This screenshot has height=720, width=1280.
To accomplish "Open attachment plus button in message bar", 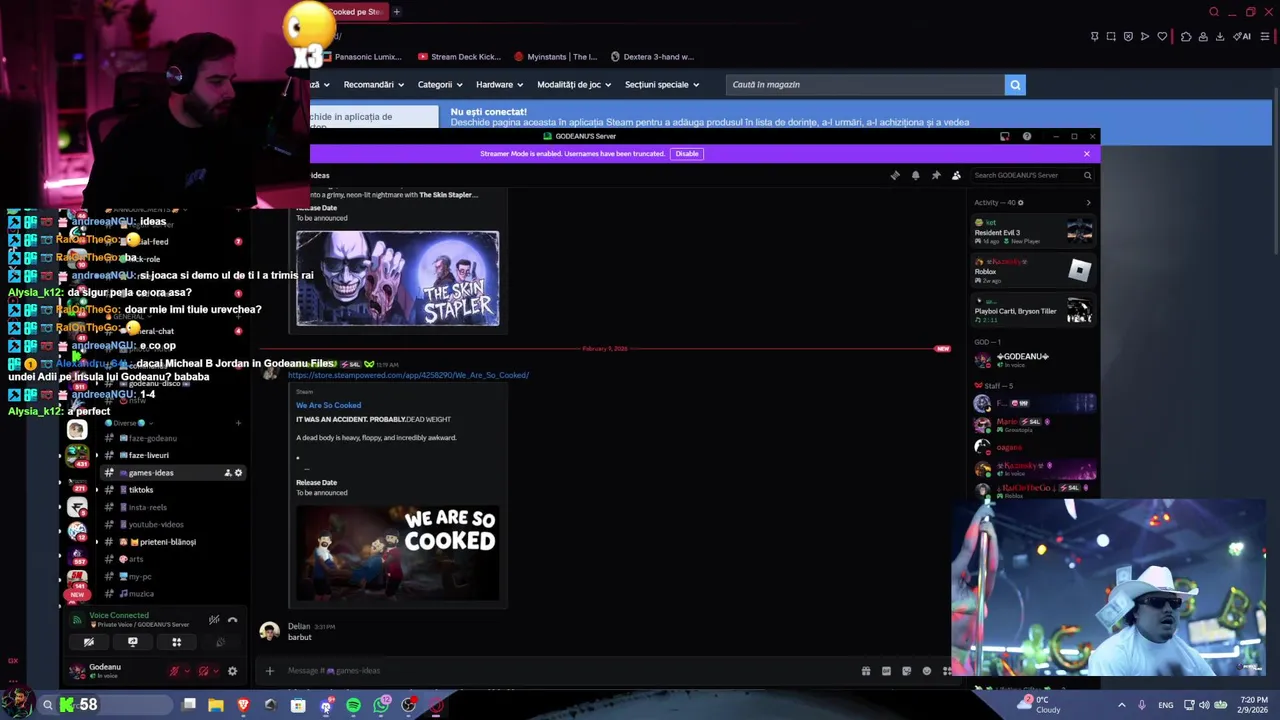I will pyautogui.click(x=269, y=670).
